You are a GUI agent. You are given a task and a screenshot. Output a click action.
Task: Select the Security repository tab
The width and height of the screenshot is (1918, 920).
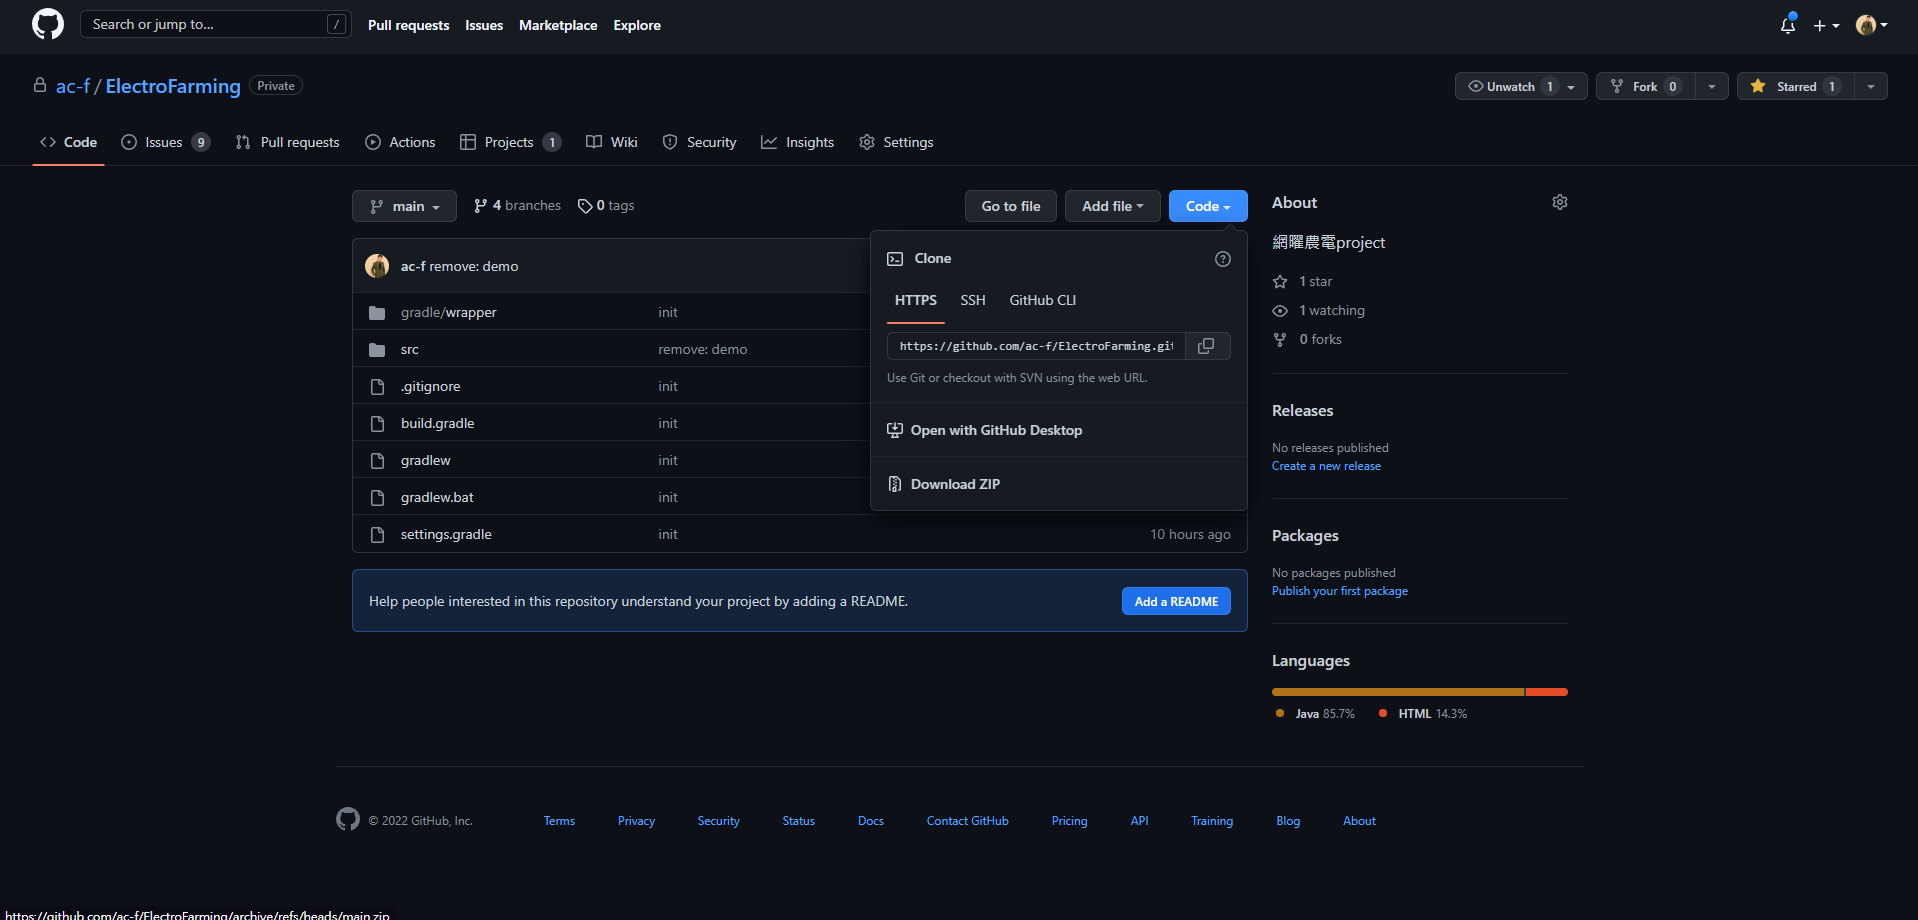point(699,142)
